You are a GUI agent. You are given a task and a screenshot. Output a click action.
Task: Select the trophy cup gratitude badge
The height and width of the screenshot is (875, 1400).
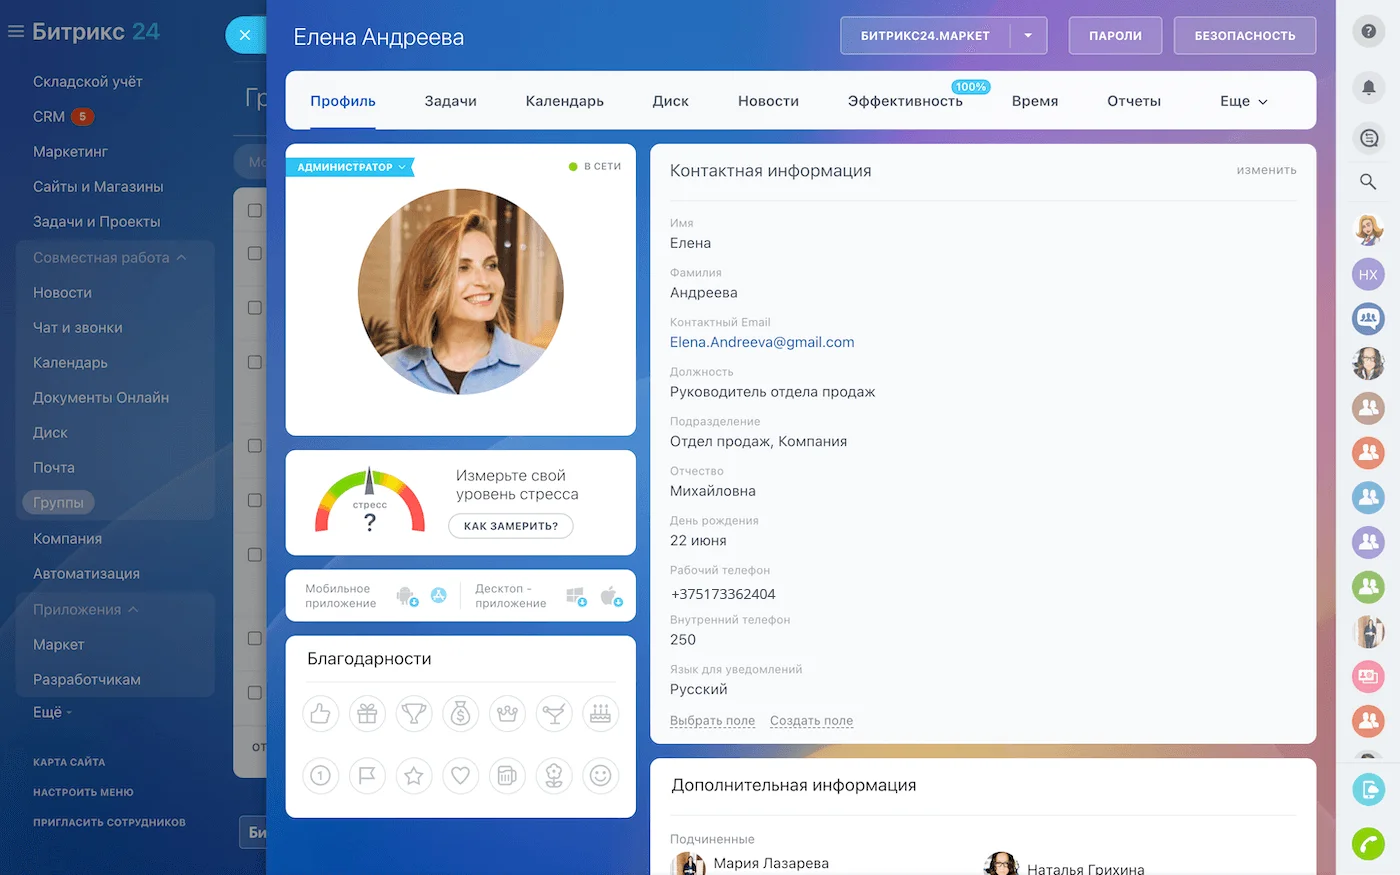pyautogui.click(x=413, y=714)
